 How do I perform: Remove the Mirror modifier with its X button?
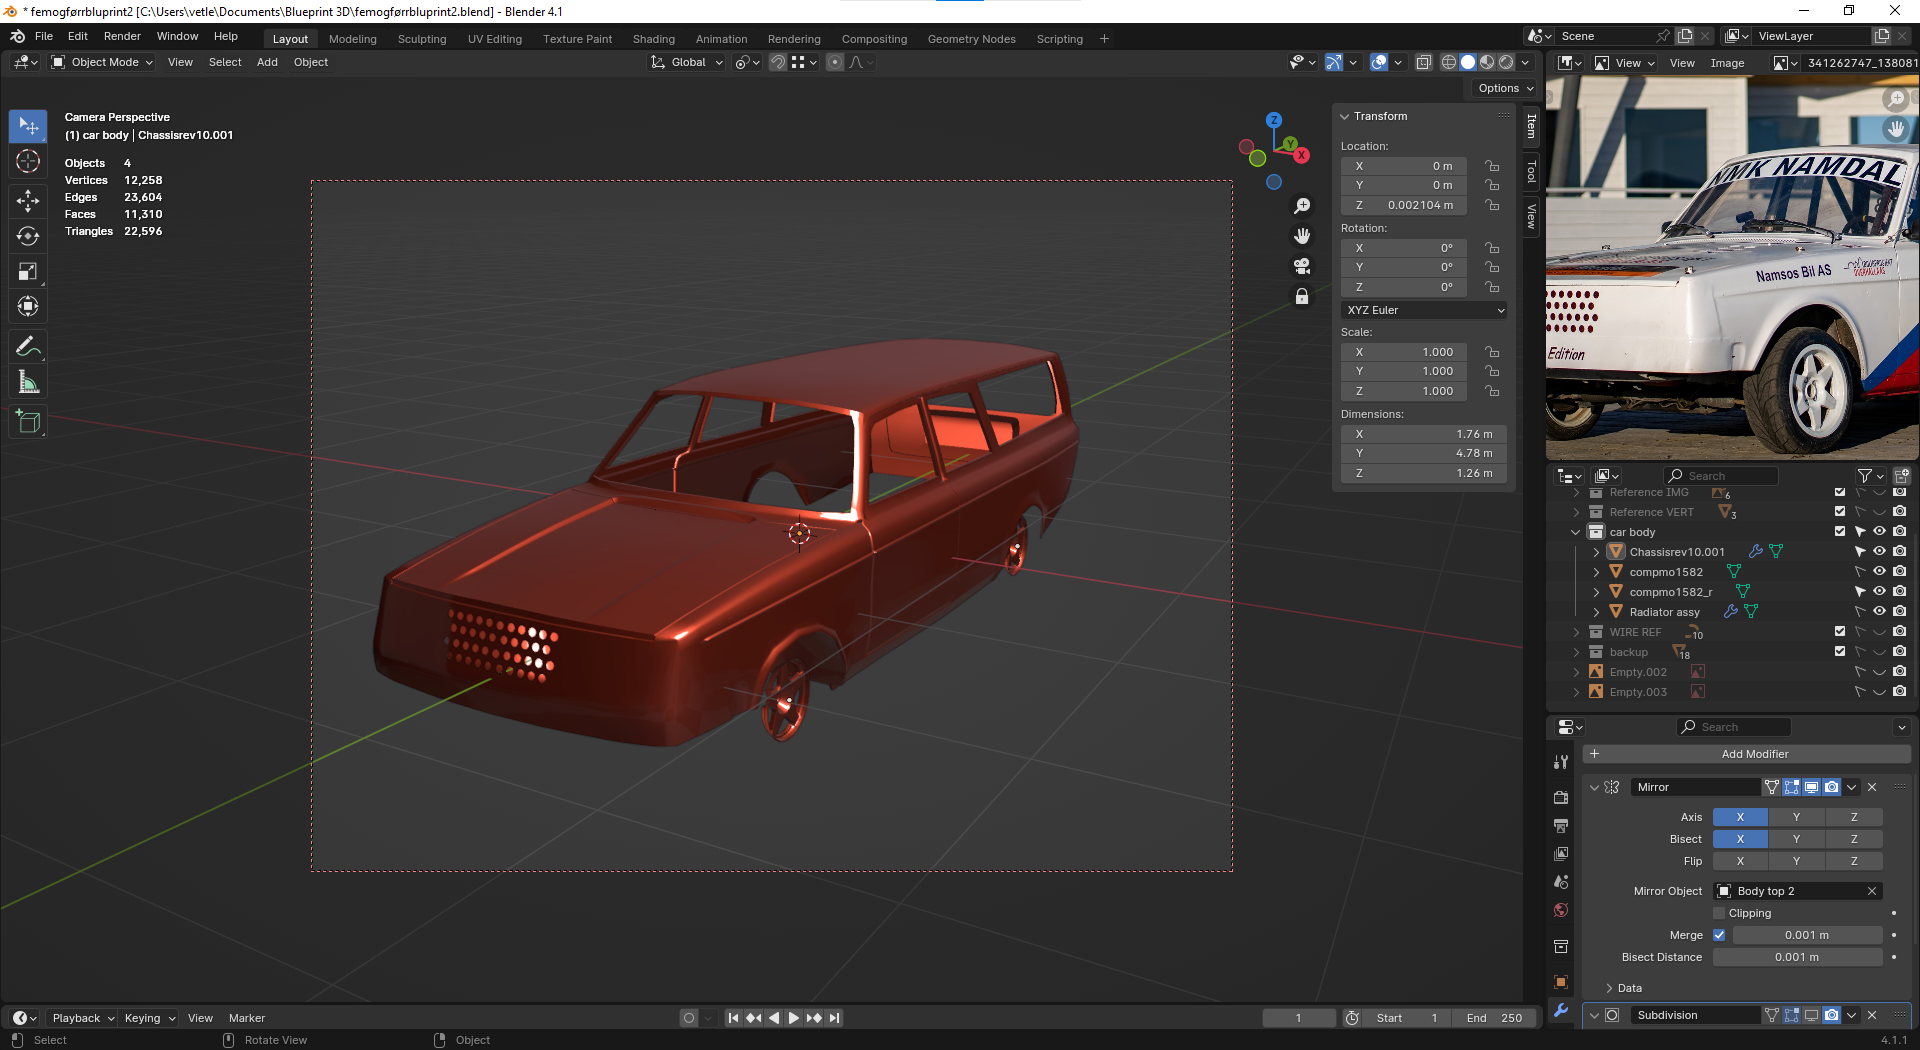point(1872,787)
